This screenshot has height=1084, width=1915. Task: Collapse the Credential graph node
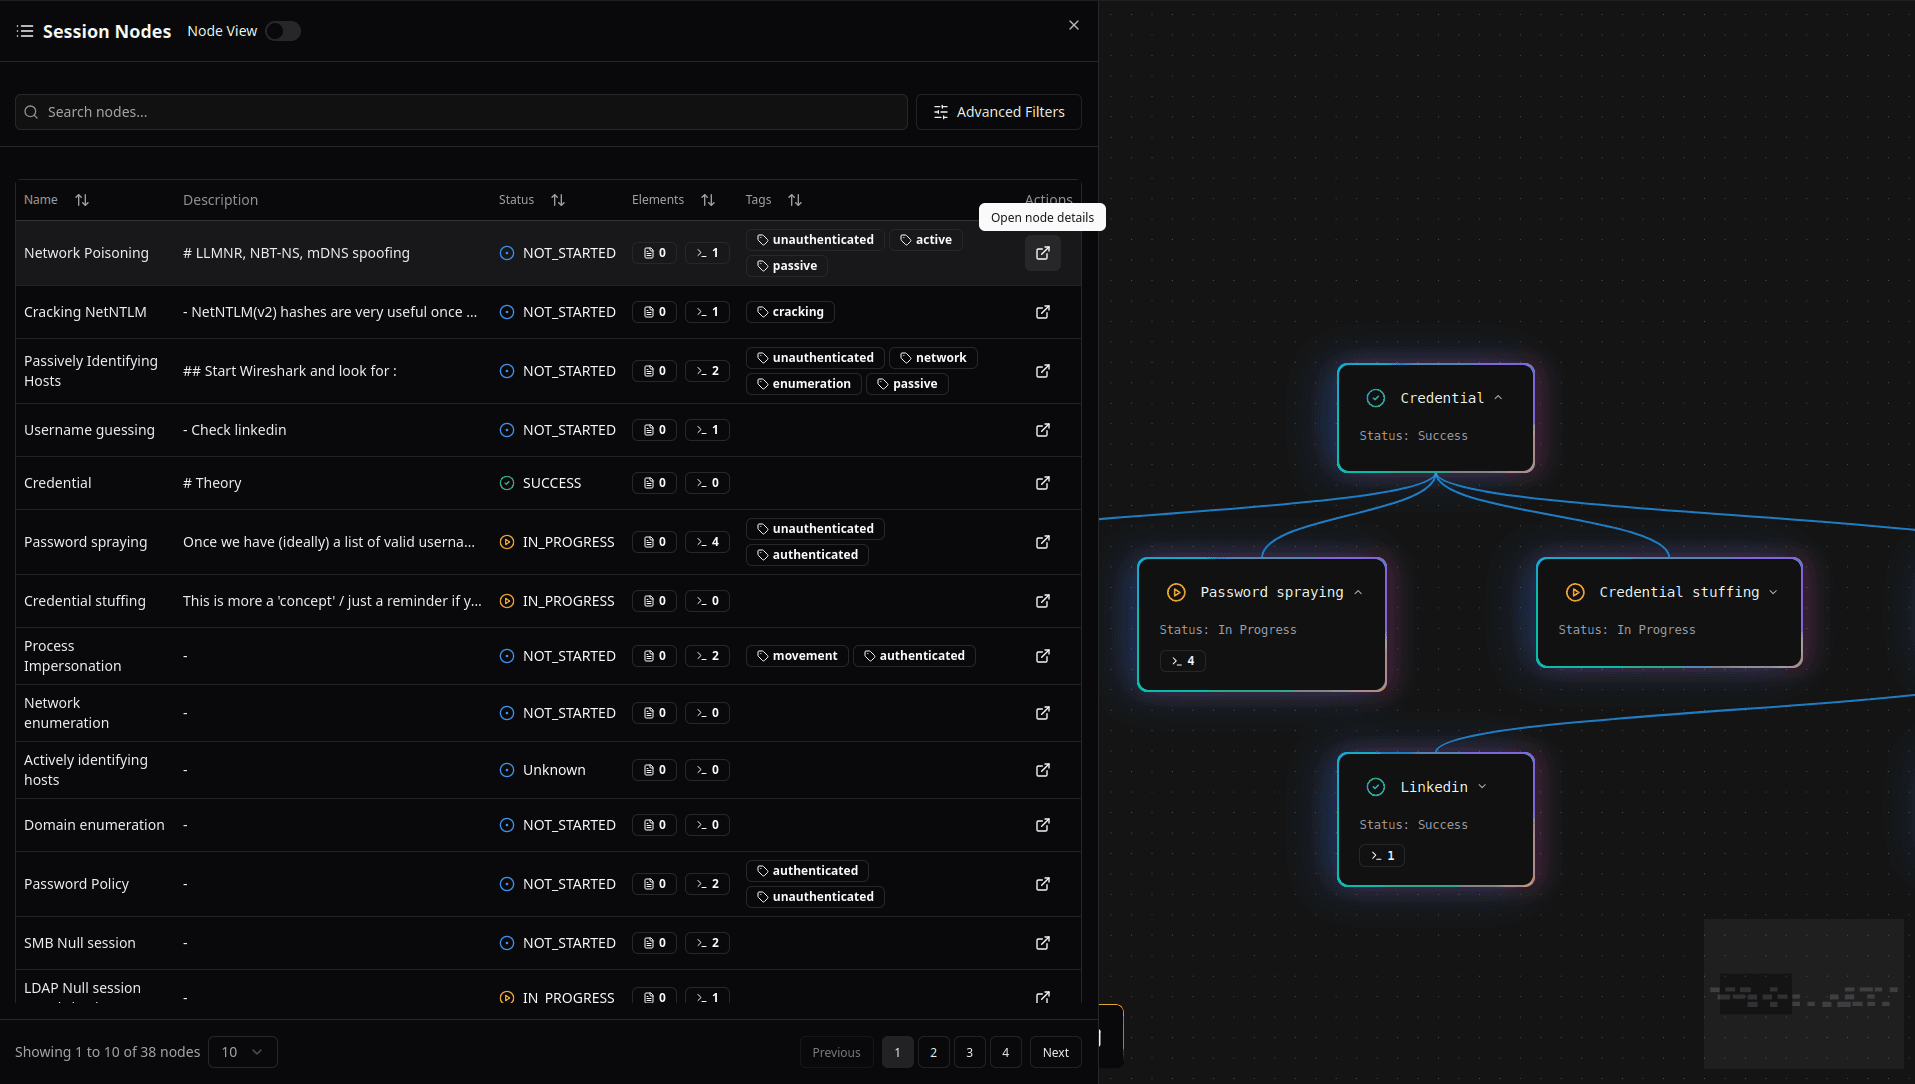coord(1498,398)
